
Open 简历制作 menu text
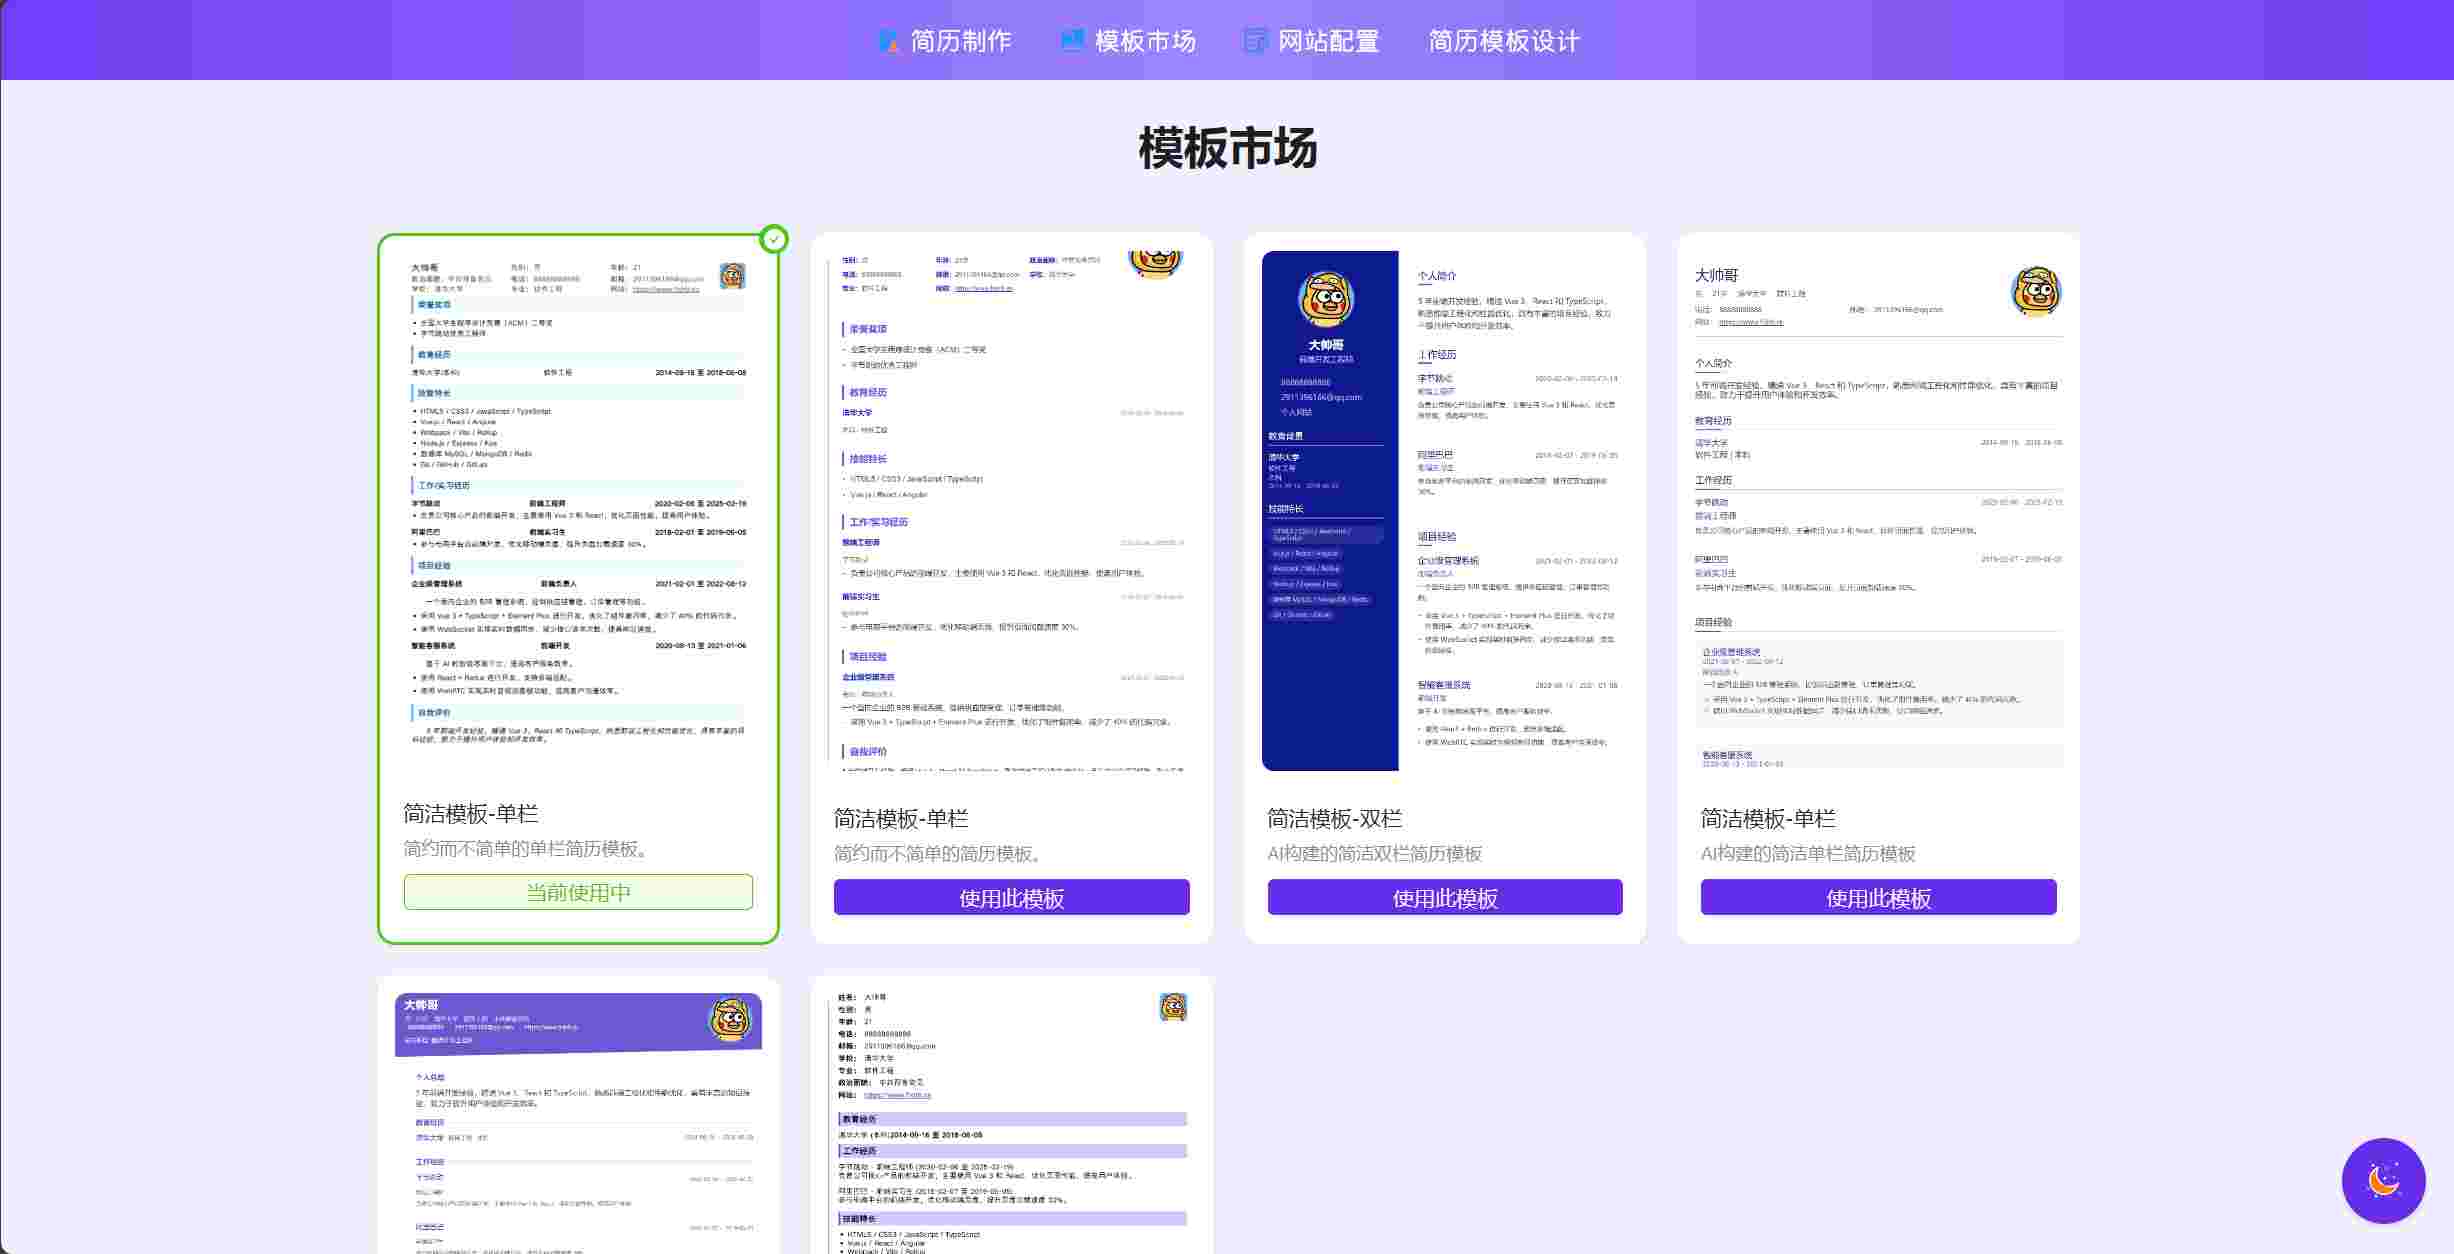point(961,41)
